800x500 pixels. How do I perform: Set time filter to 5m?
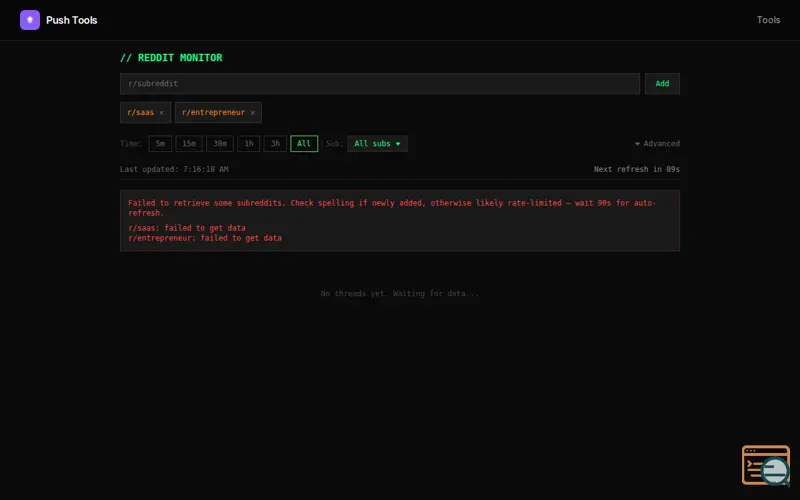coord(160,143)
